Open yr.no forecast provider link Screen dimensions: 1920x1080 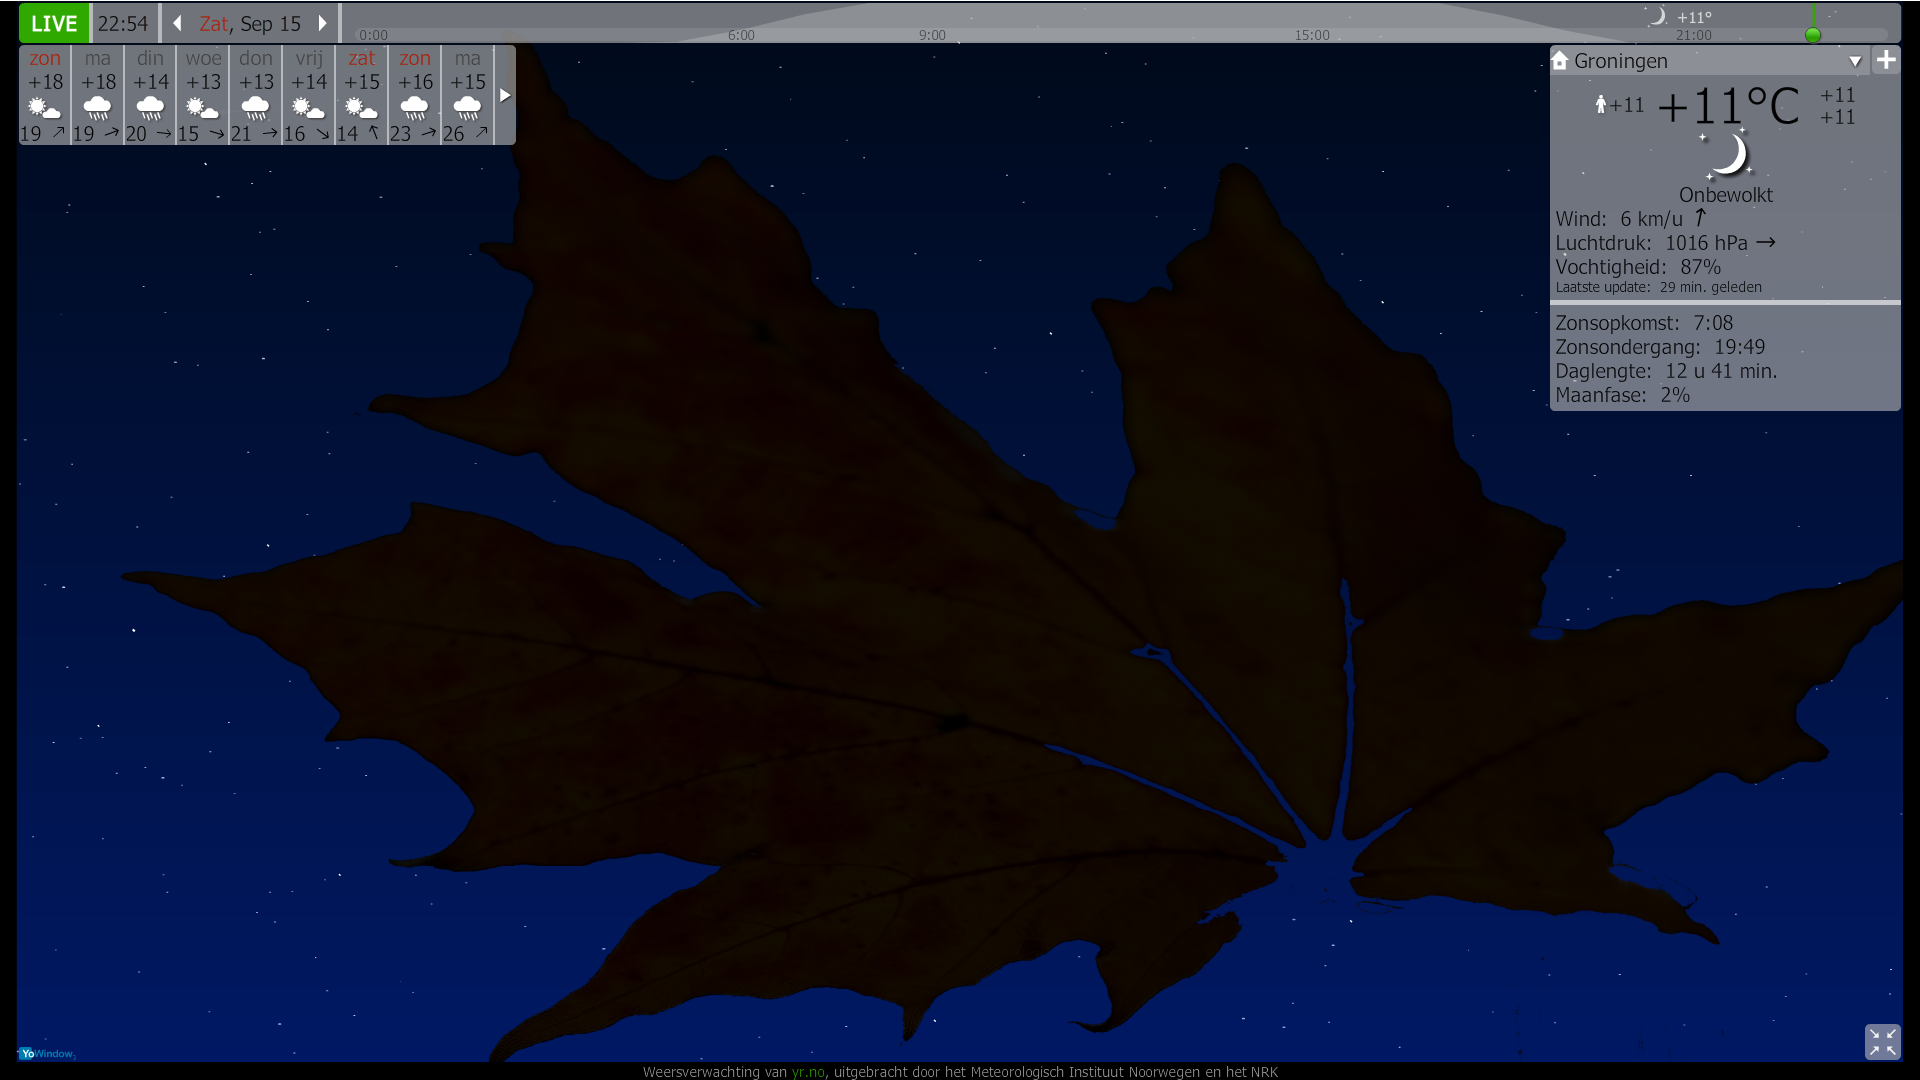pos(808,1072)
